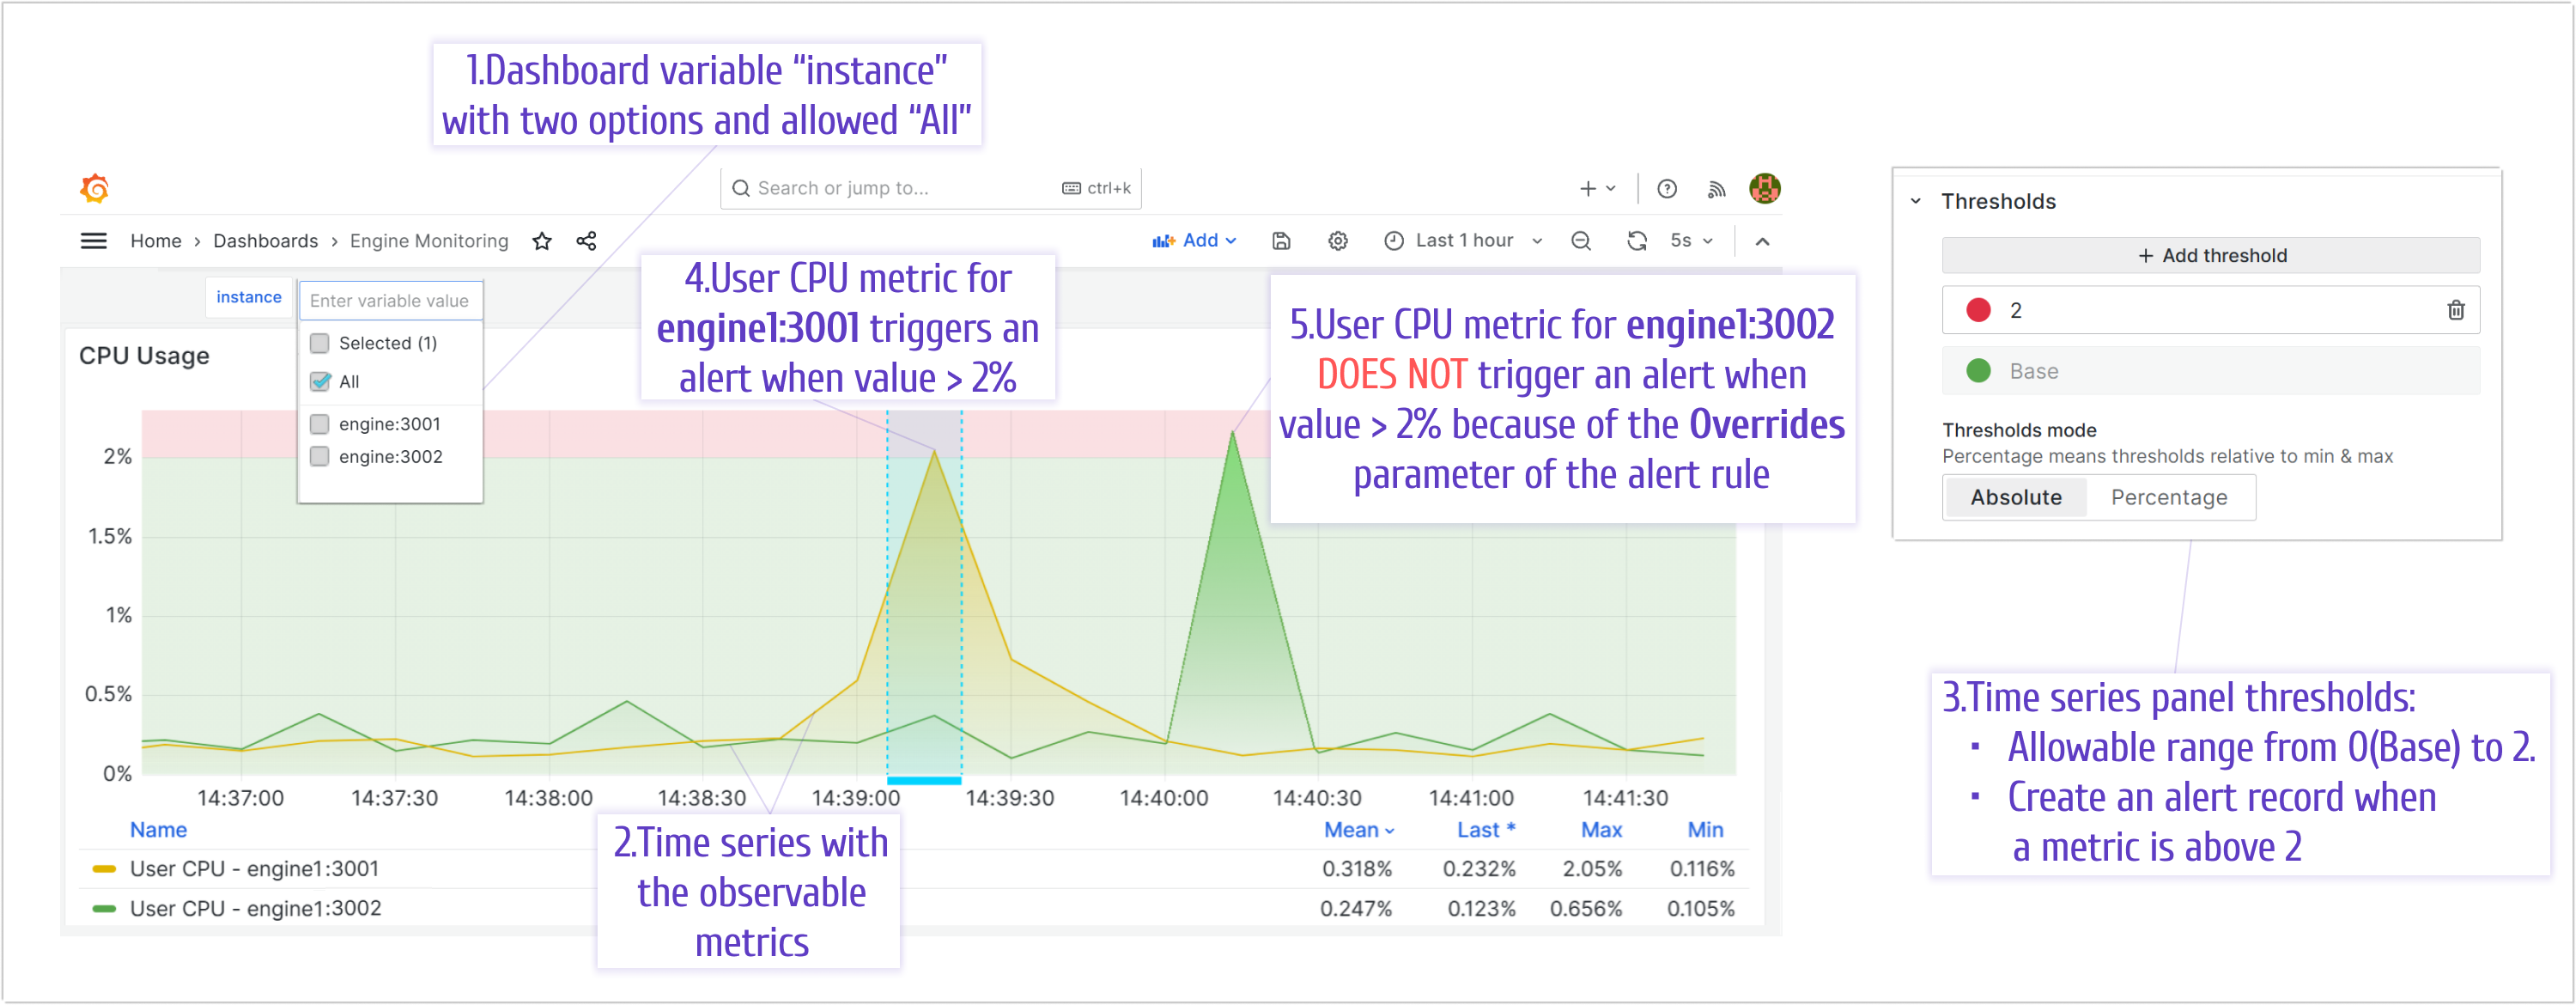Viewport: 2576px width, 1005px height.
Task: Click the Engine Monitoring breadcrumb
Action: point(429,241)
